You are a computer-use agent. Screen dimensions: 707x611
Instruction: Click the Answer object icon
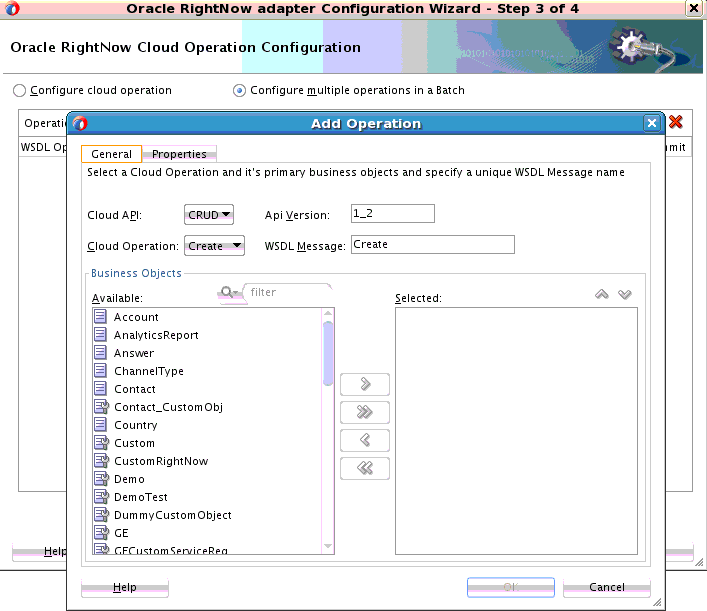click(x=101, y=353)
